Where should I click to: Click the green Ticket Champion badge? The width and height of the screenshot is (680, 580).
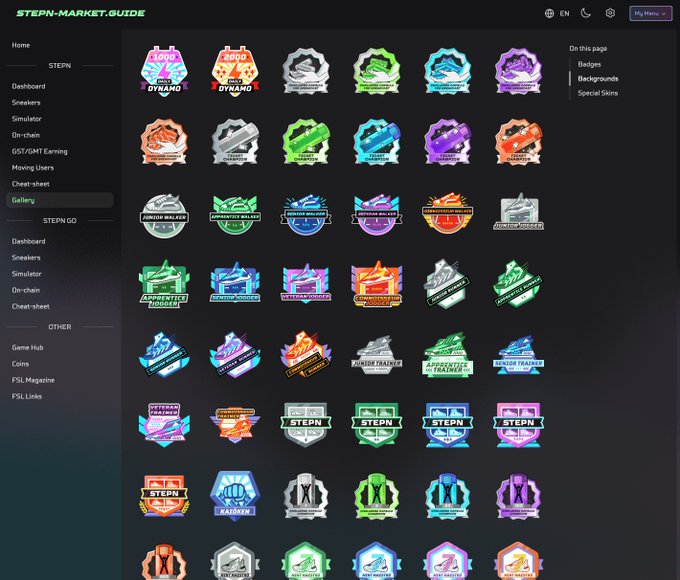[x=306, y=142]
